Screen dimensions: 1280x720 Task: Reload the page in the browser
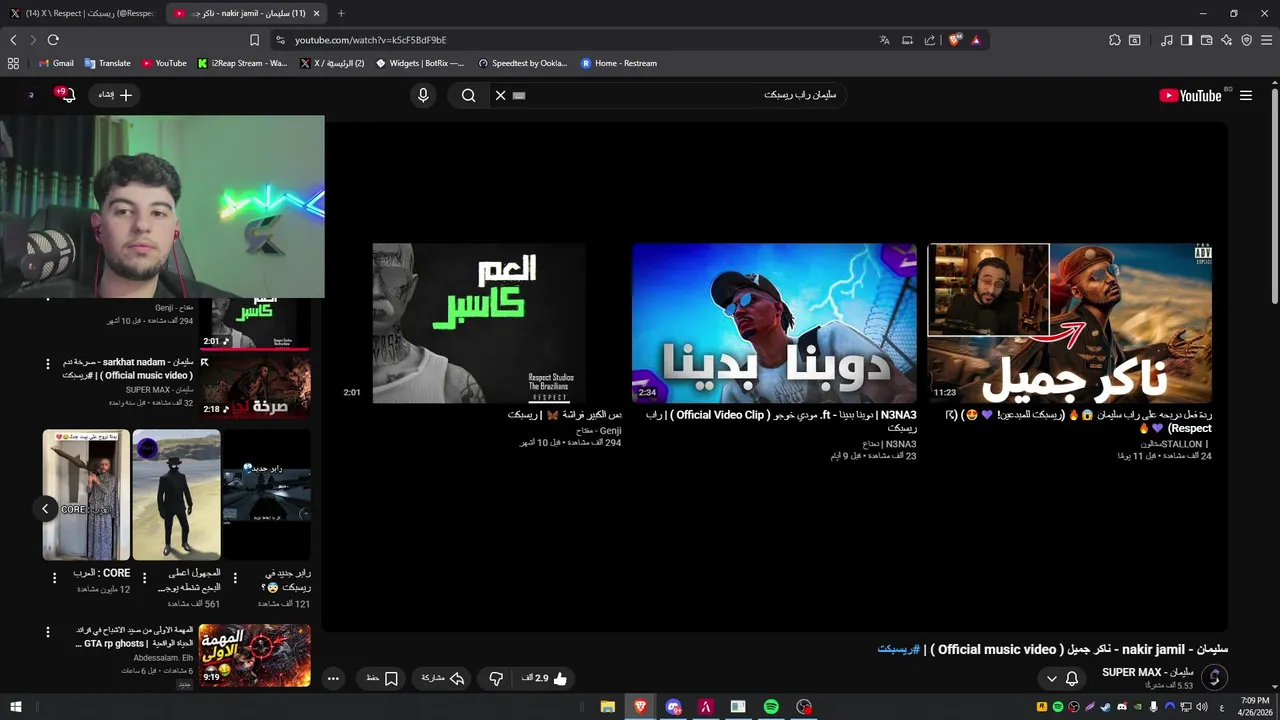53,40
